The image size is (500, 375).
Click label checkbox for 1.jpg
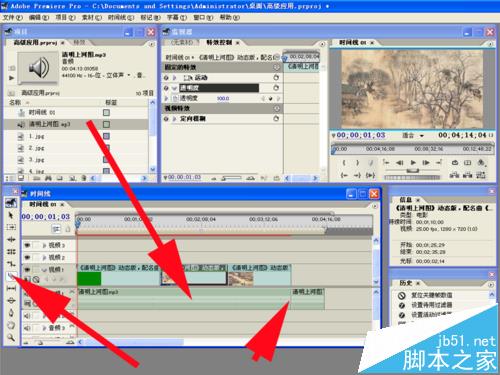point(106,136)
